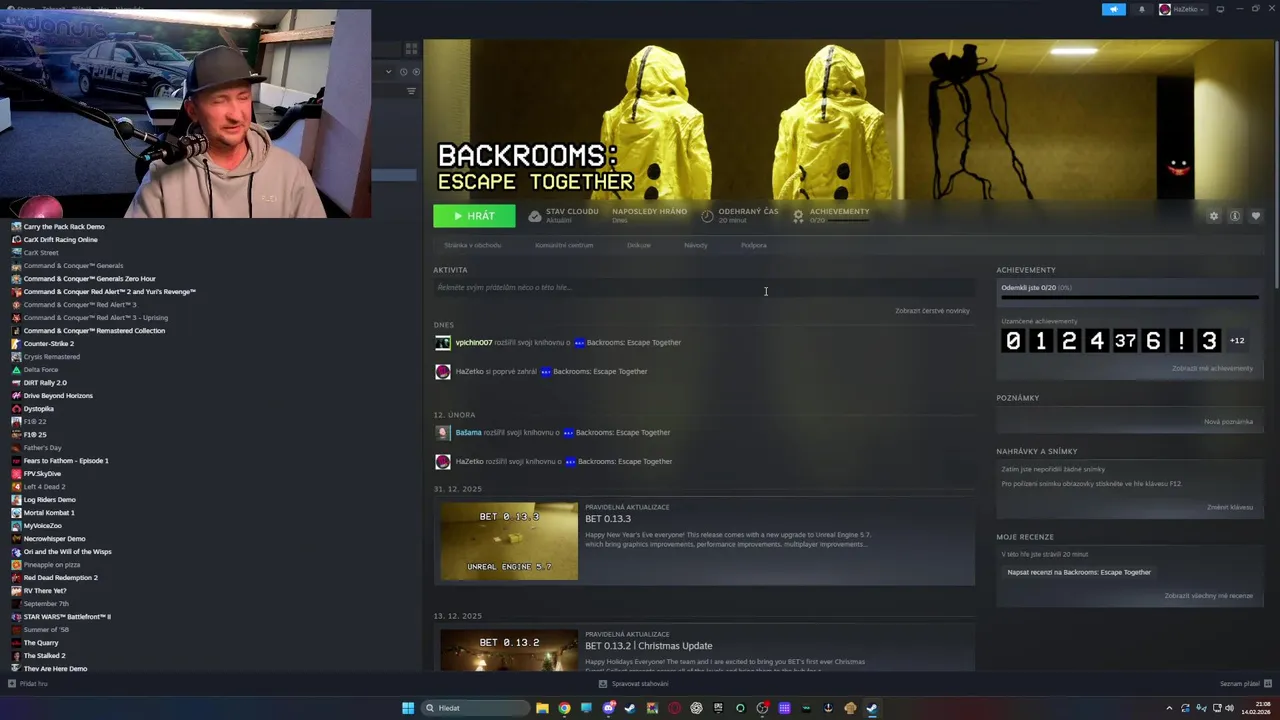Viewport: 1280px width, 720px height.
Task: Open Windows Start menu
Action: click(408, 708)
